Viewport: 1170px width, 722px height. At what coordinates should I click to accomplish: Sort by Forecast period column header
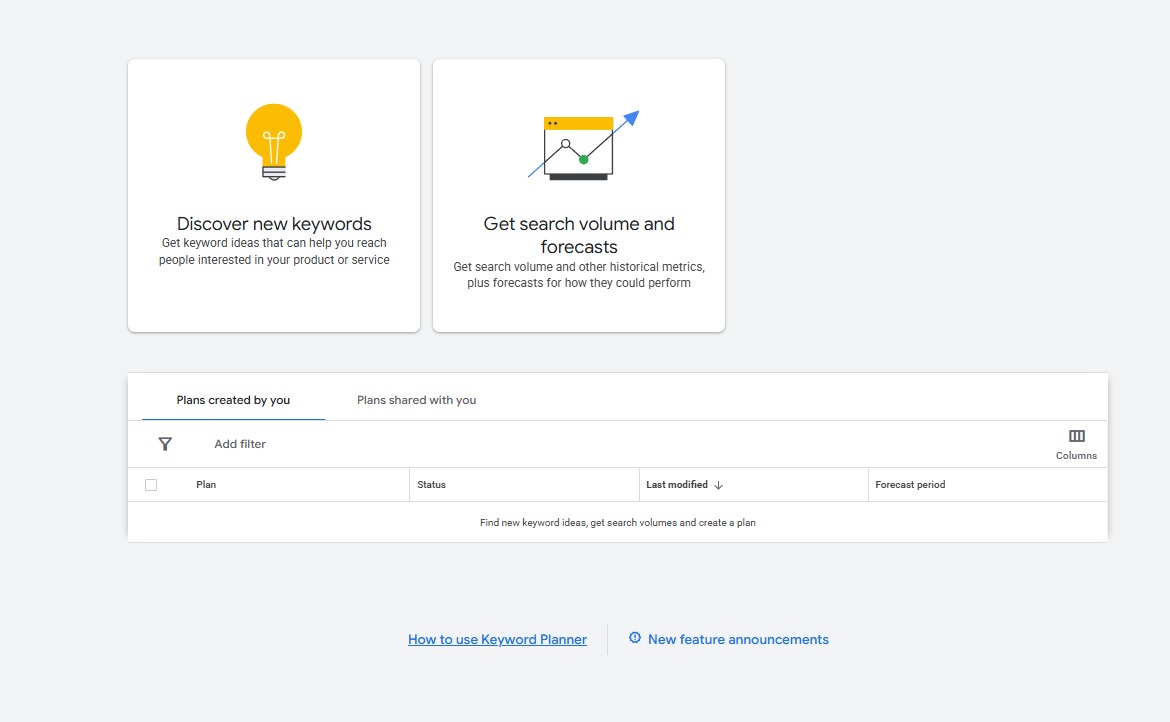click(910, 485)
